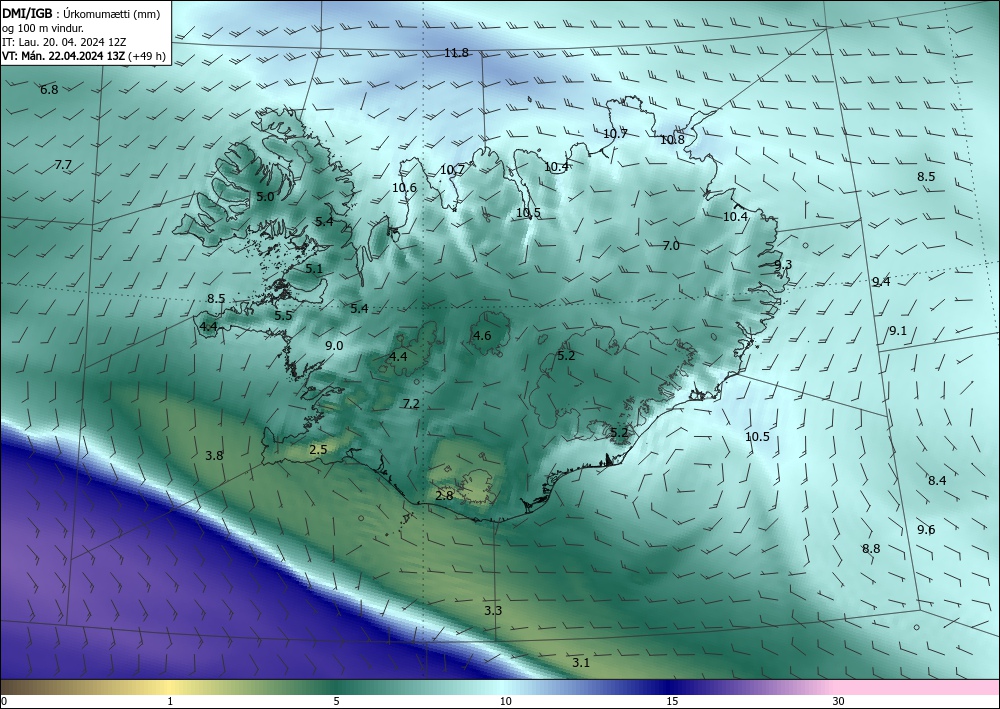Click the '5' label on the color scale
The image size is (1000, 709).
(336, 702)
